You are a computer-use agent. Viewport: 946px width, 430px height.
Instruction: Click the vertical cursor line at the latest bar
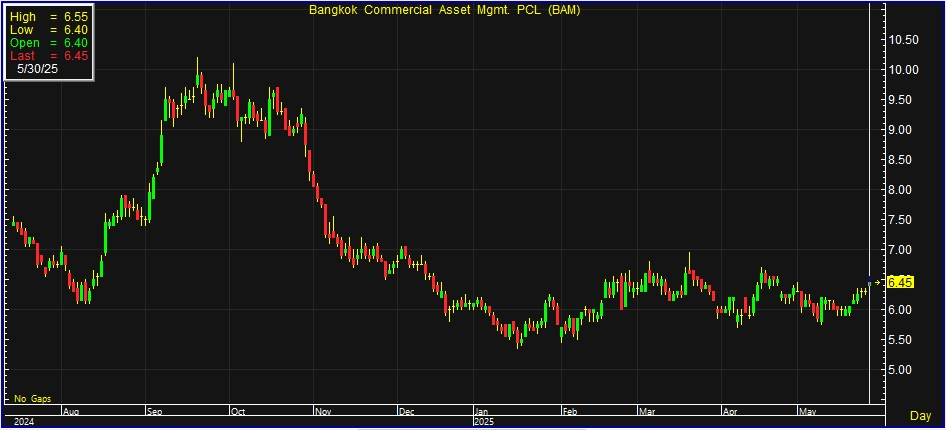pos(869,204)
